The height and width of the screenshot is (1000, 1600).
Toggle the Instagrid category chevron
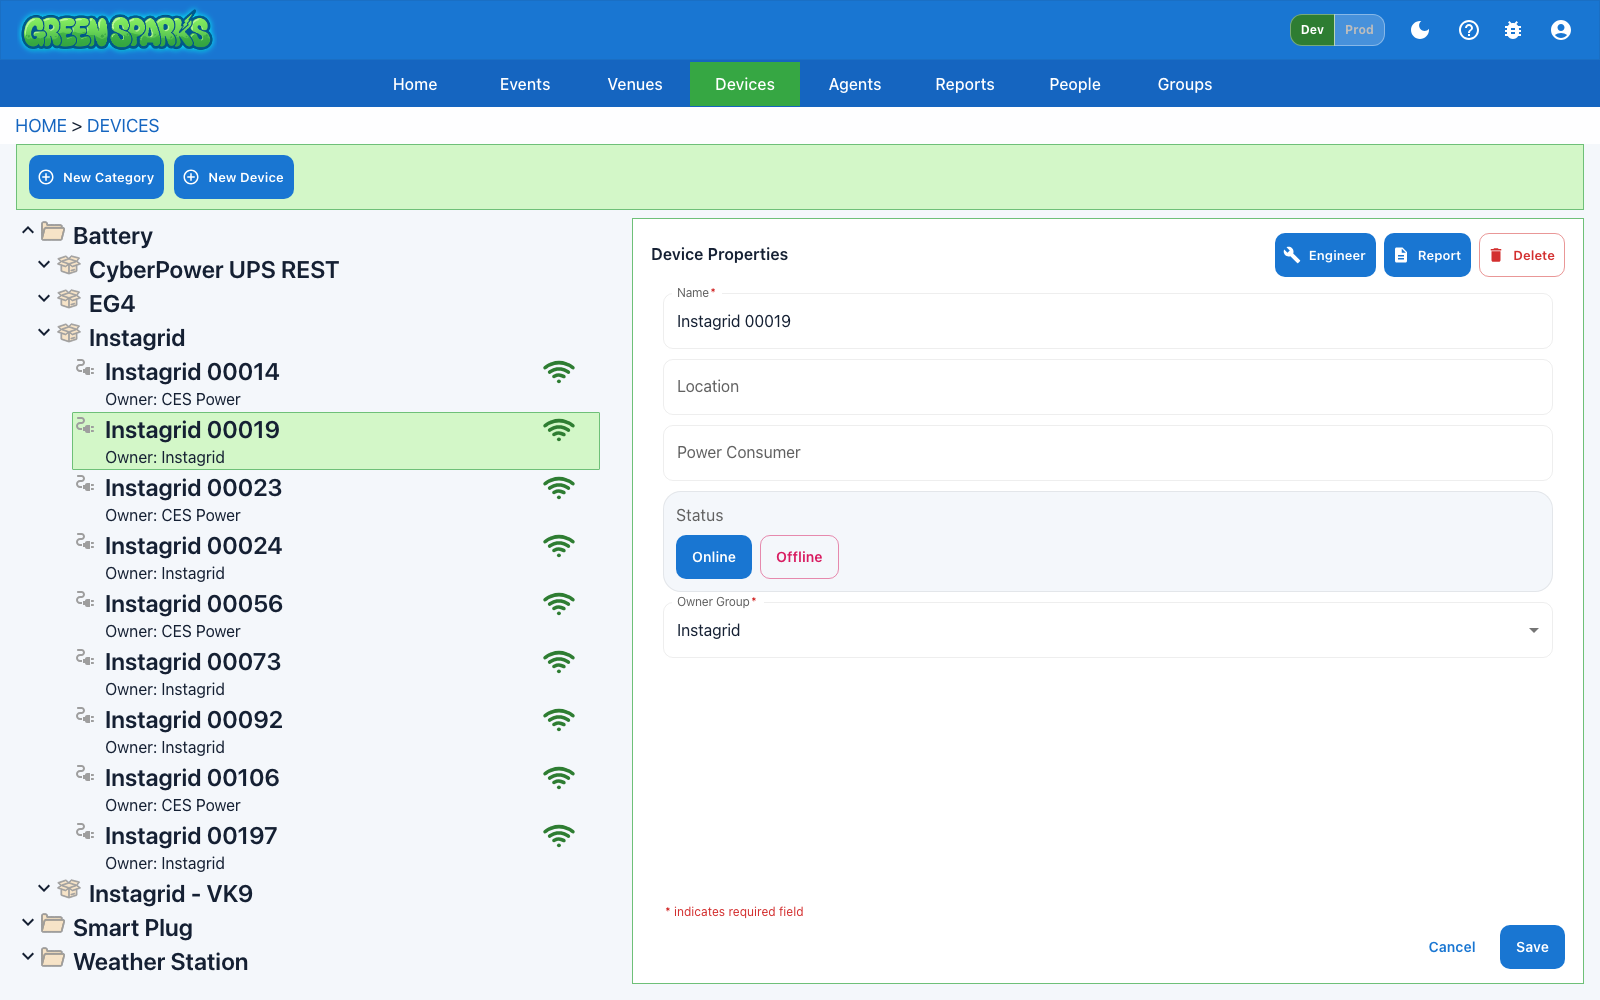coord(44,333)
